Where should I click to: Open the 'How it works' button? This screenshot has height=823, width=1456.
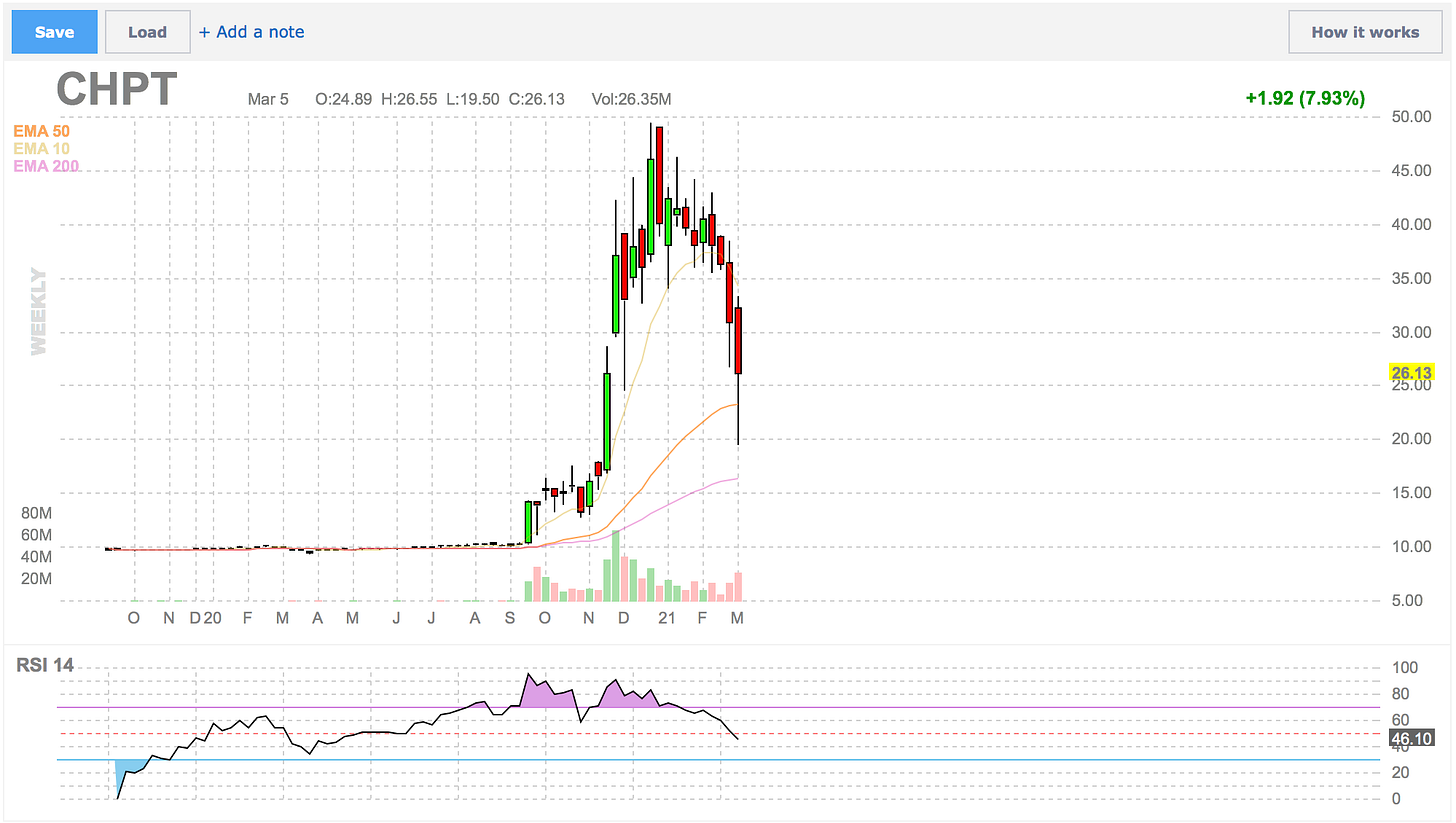pyautogui.click(x=1365, y=32)
